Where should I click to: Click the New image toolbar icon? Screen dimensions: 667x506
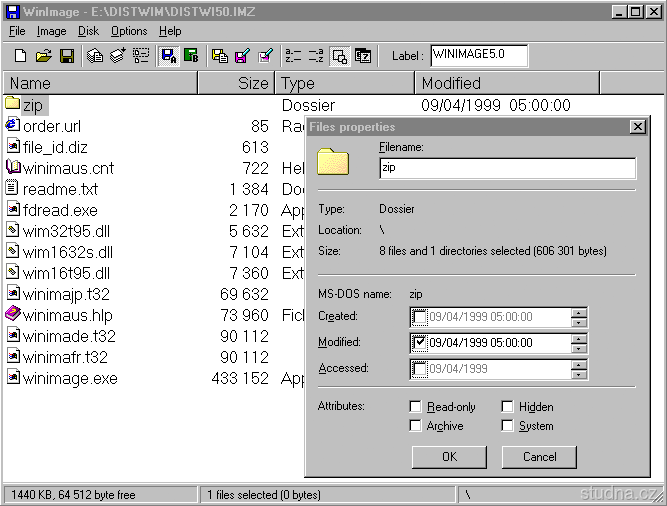20,56
